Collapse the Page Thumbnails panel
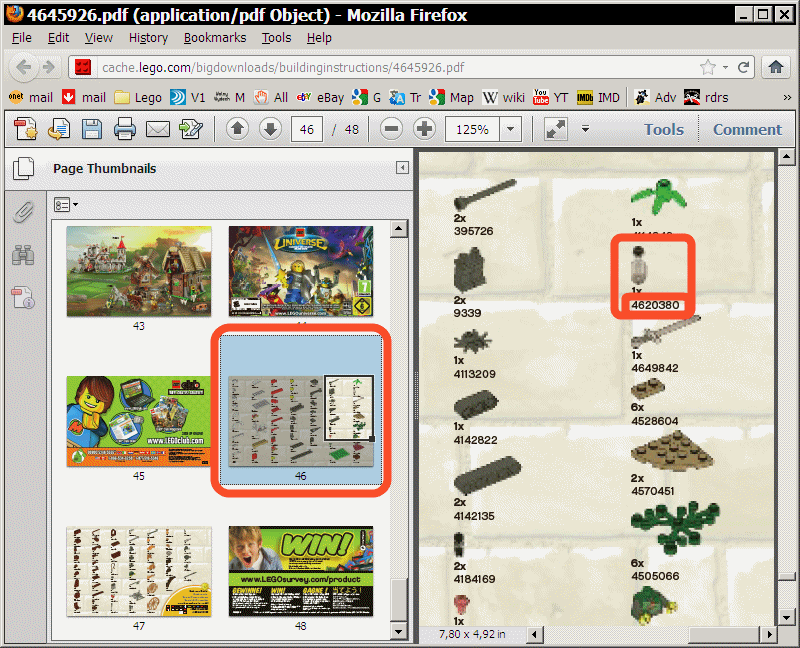The height and width of the screenshot is (648, 800). point(402,167)
